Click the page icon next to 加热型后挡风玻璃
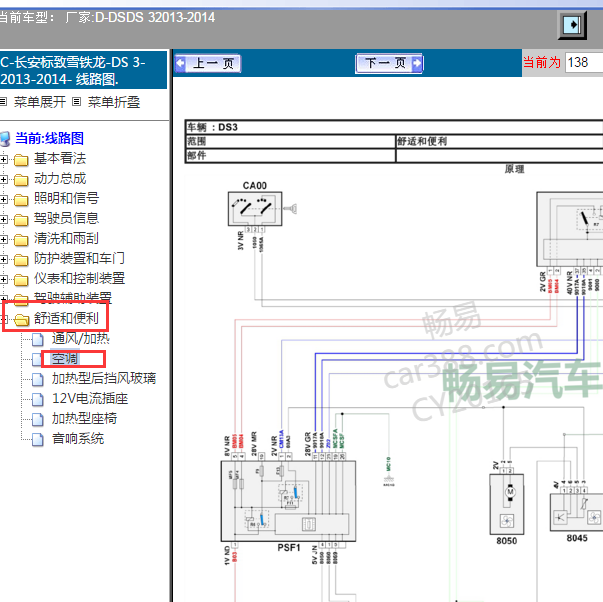Viewport: 603px width, 602px height. (37, 379)
